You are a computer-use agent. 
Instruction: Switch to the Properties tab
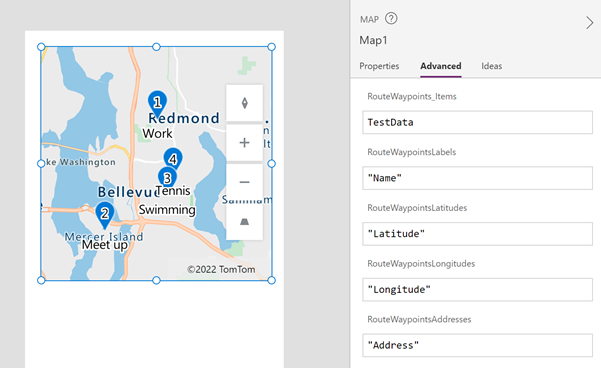379,66
